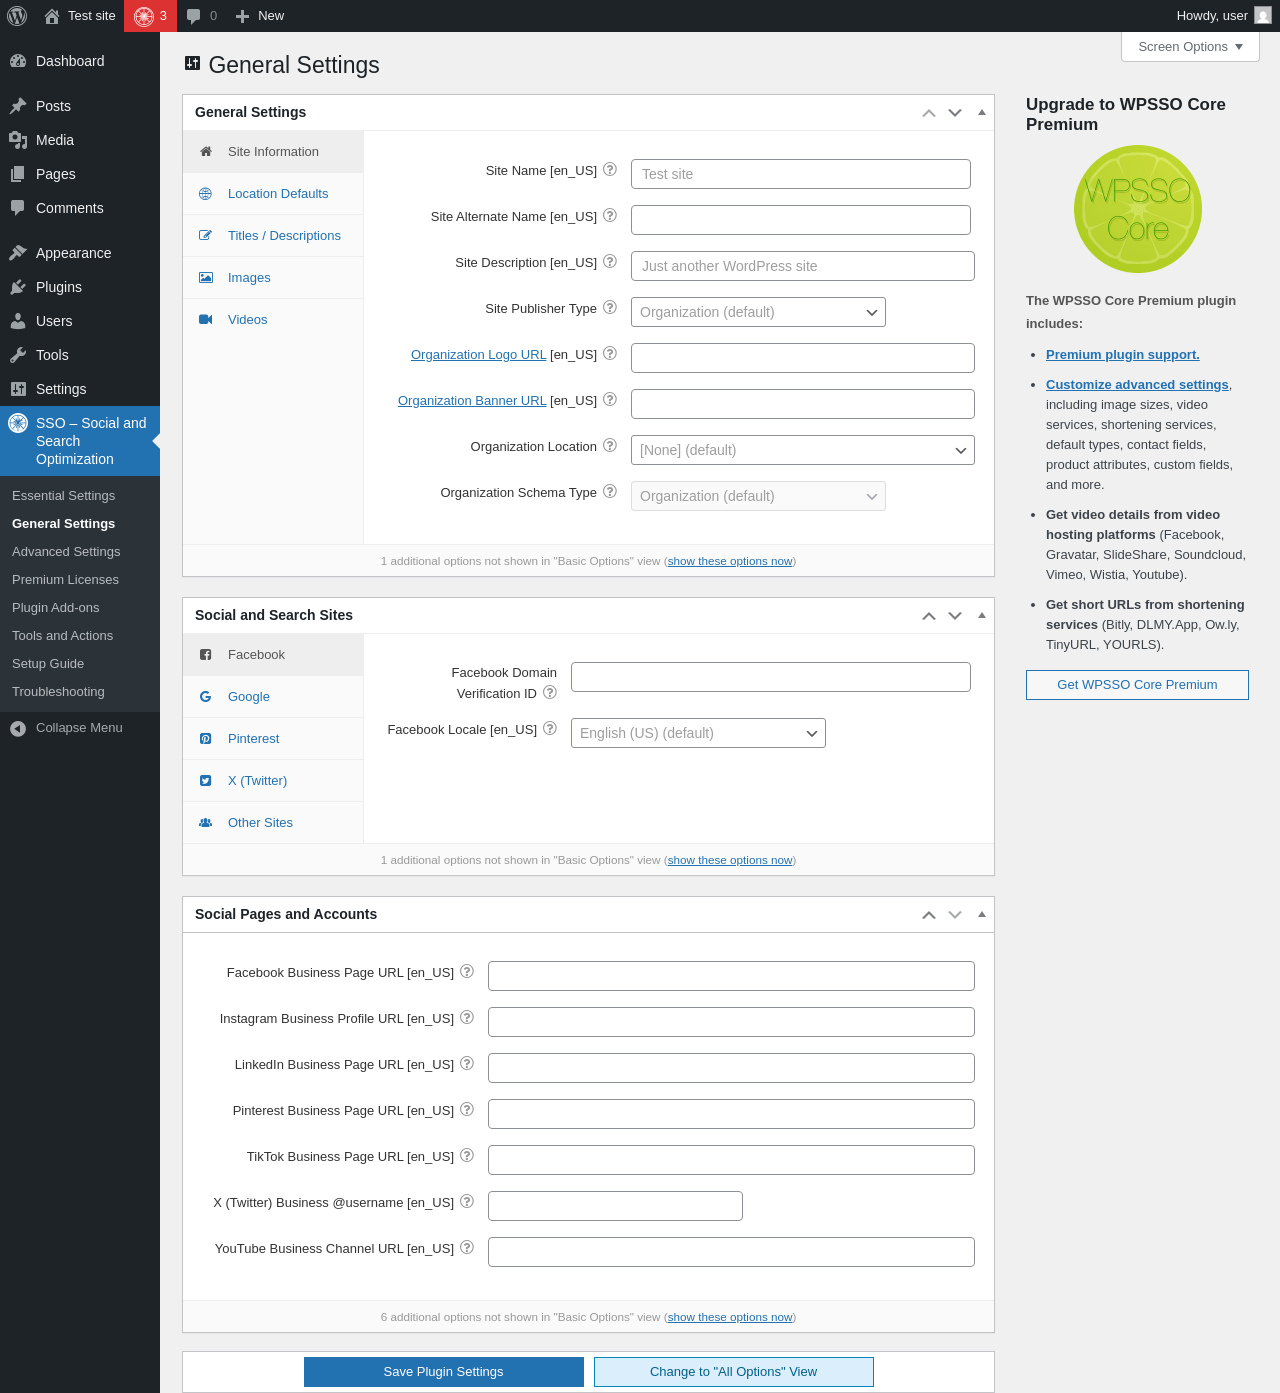Click Change to "All Options" View button
This screenshot has width=1280, height=1393.
pos(734,1372)
